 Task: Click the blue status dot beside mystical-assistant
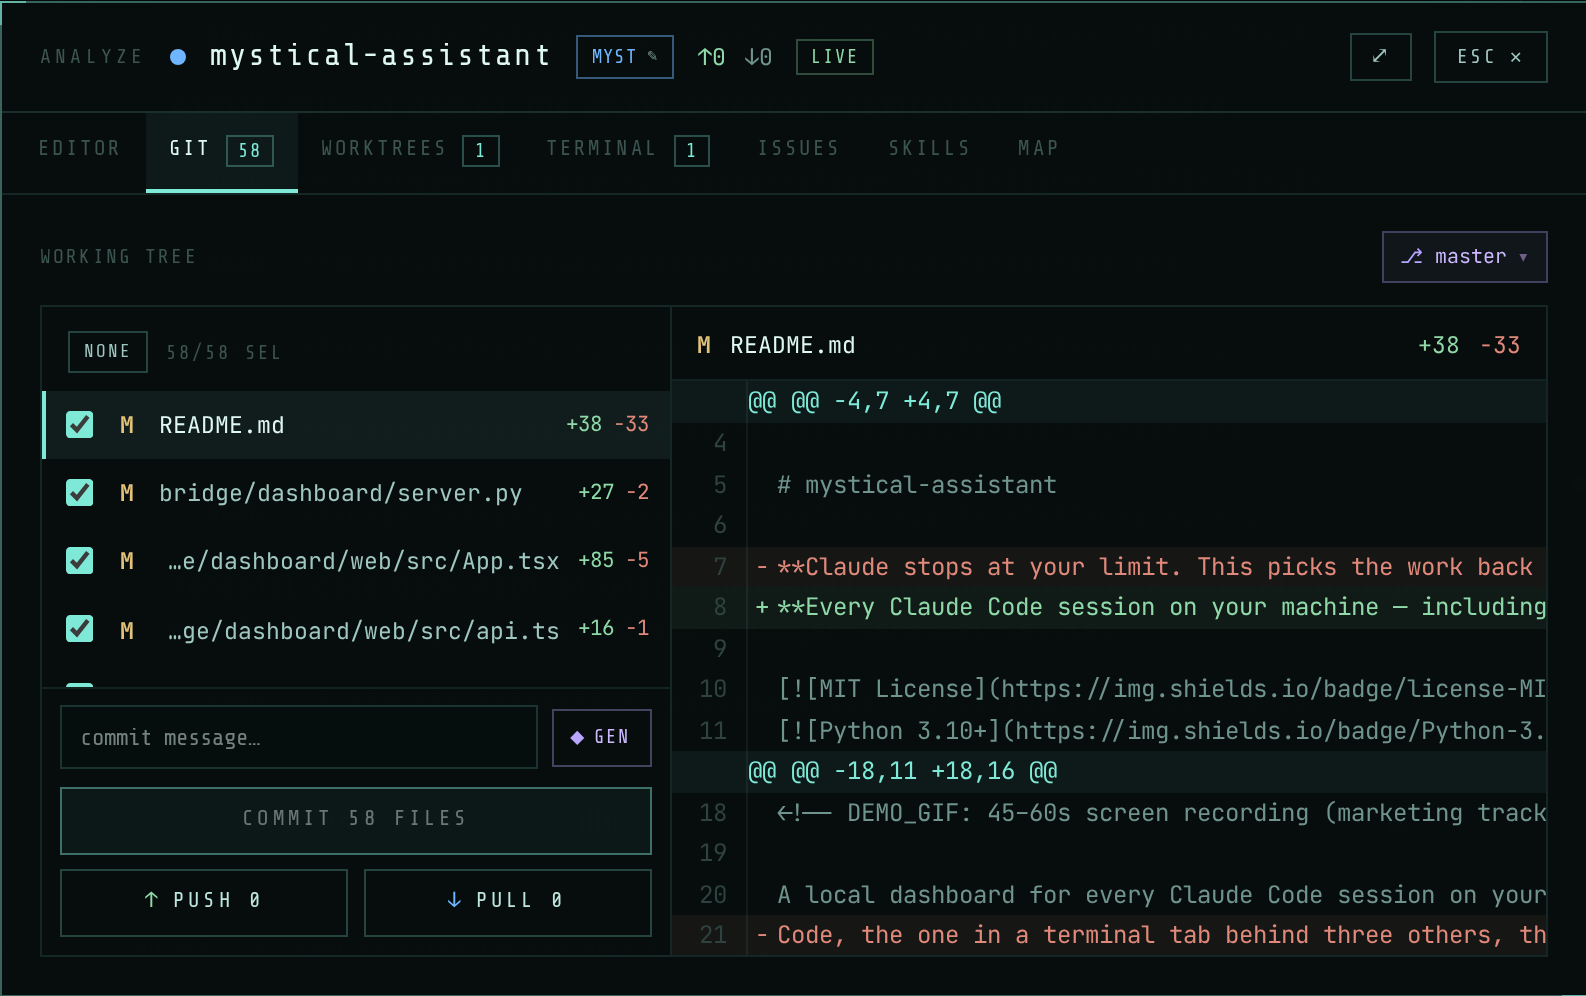pyautogui.click(x=178, y=57)
